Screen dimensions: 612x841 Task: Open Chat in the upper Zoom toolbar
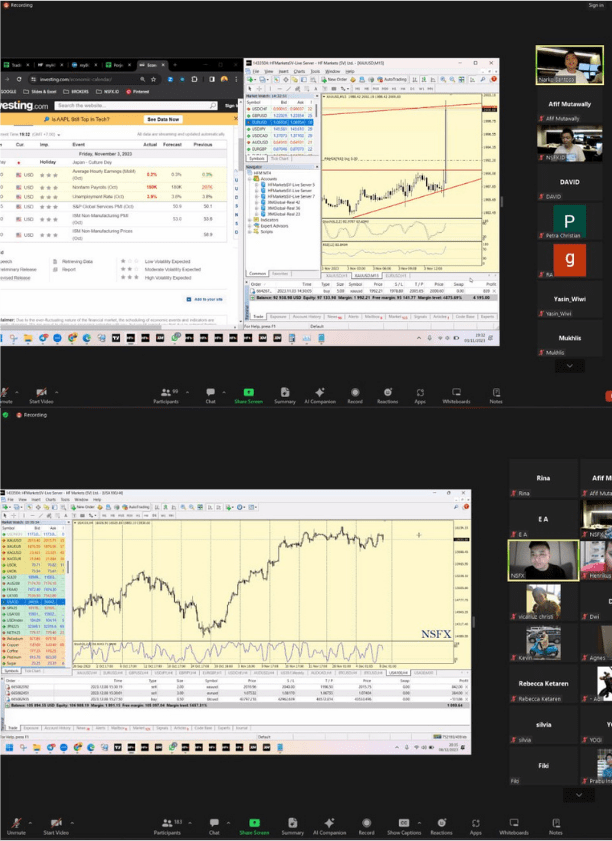(211, 392)
